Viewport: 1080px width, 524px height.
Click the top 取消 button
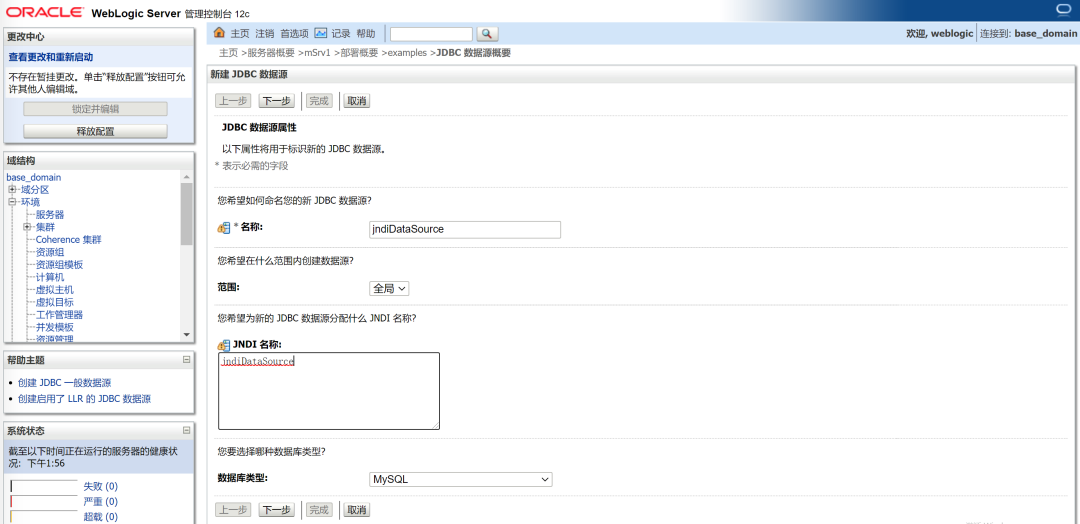coord(357,101)
